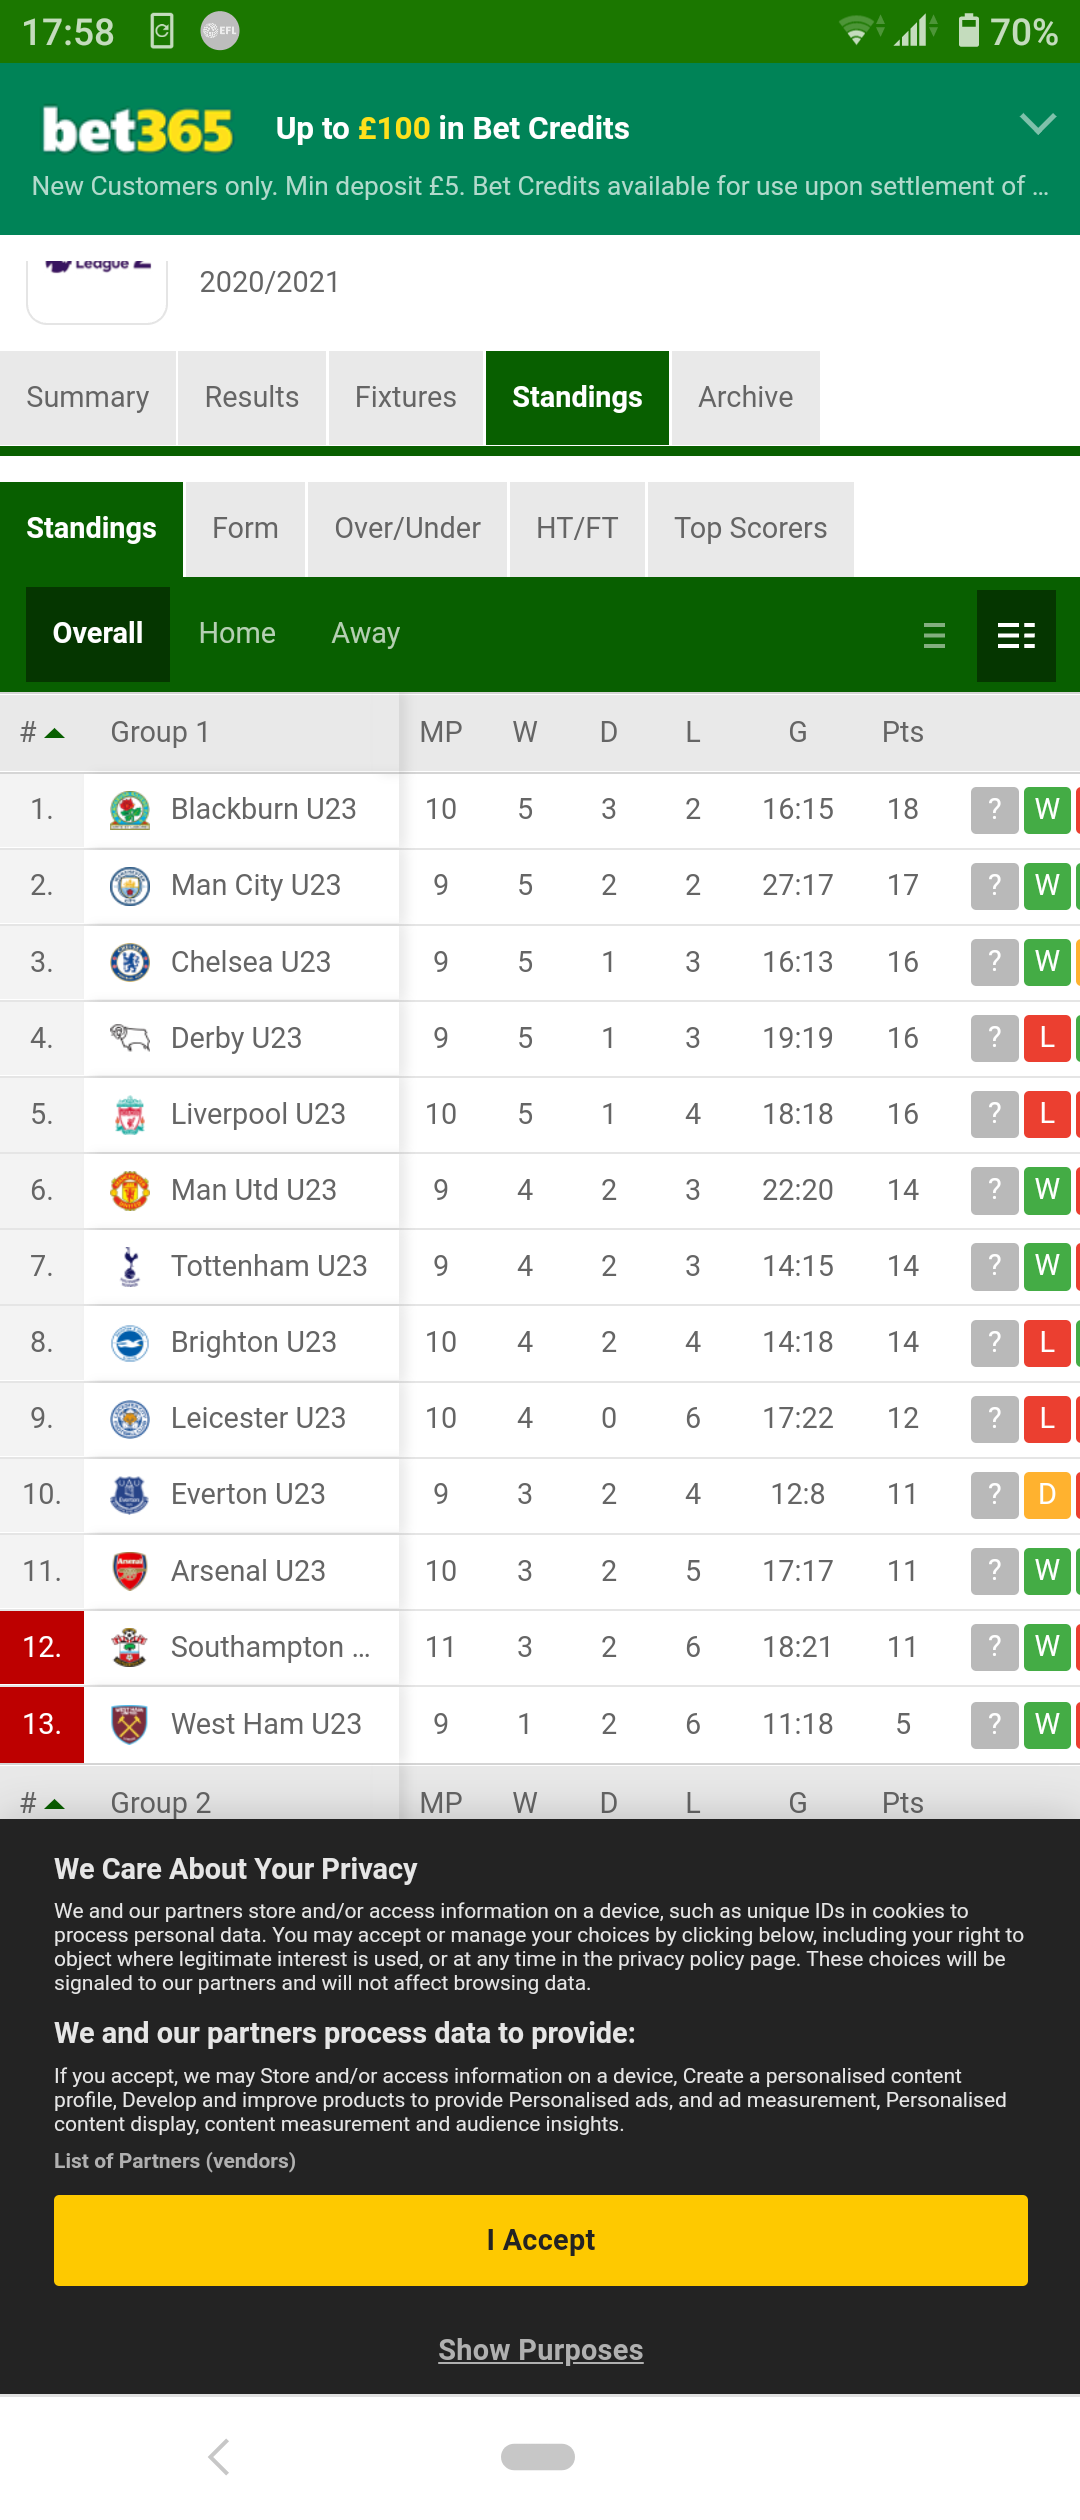Tap the Android back navigation arrow
Viewport: 1080px width, 2520px height.
click(x=220, y=2456)
